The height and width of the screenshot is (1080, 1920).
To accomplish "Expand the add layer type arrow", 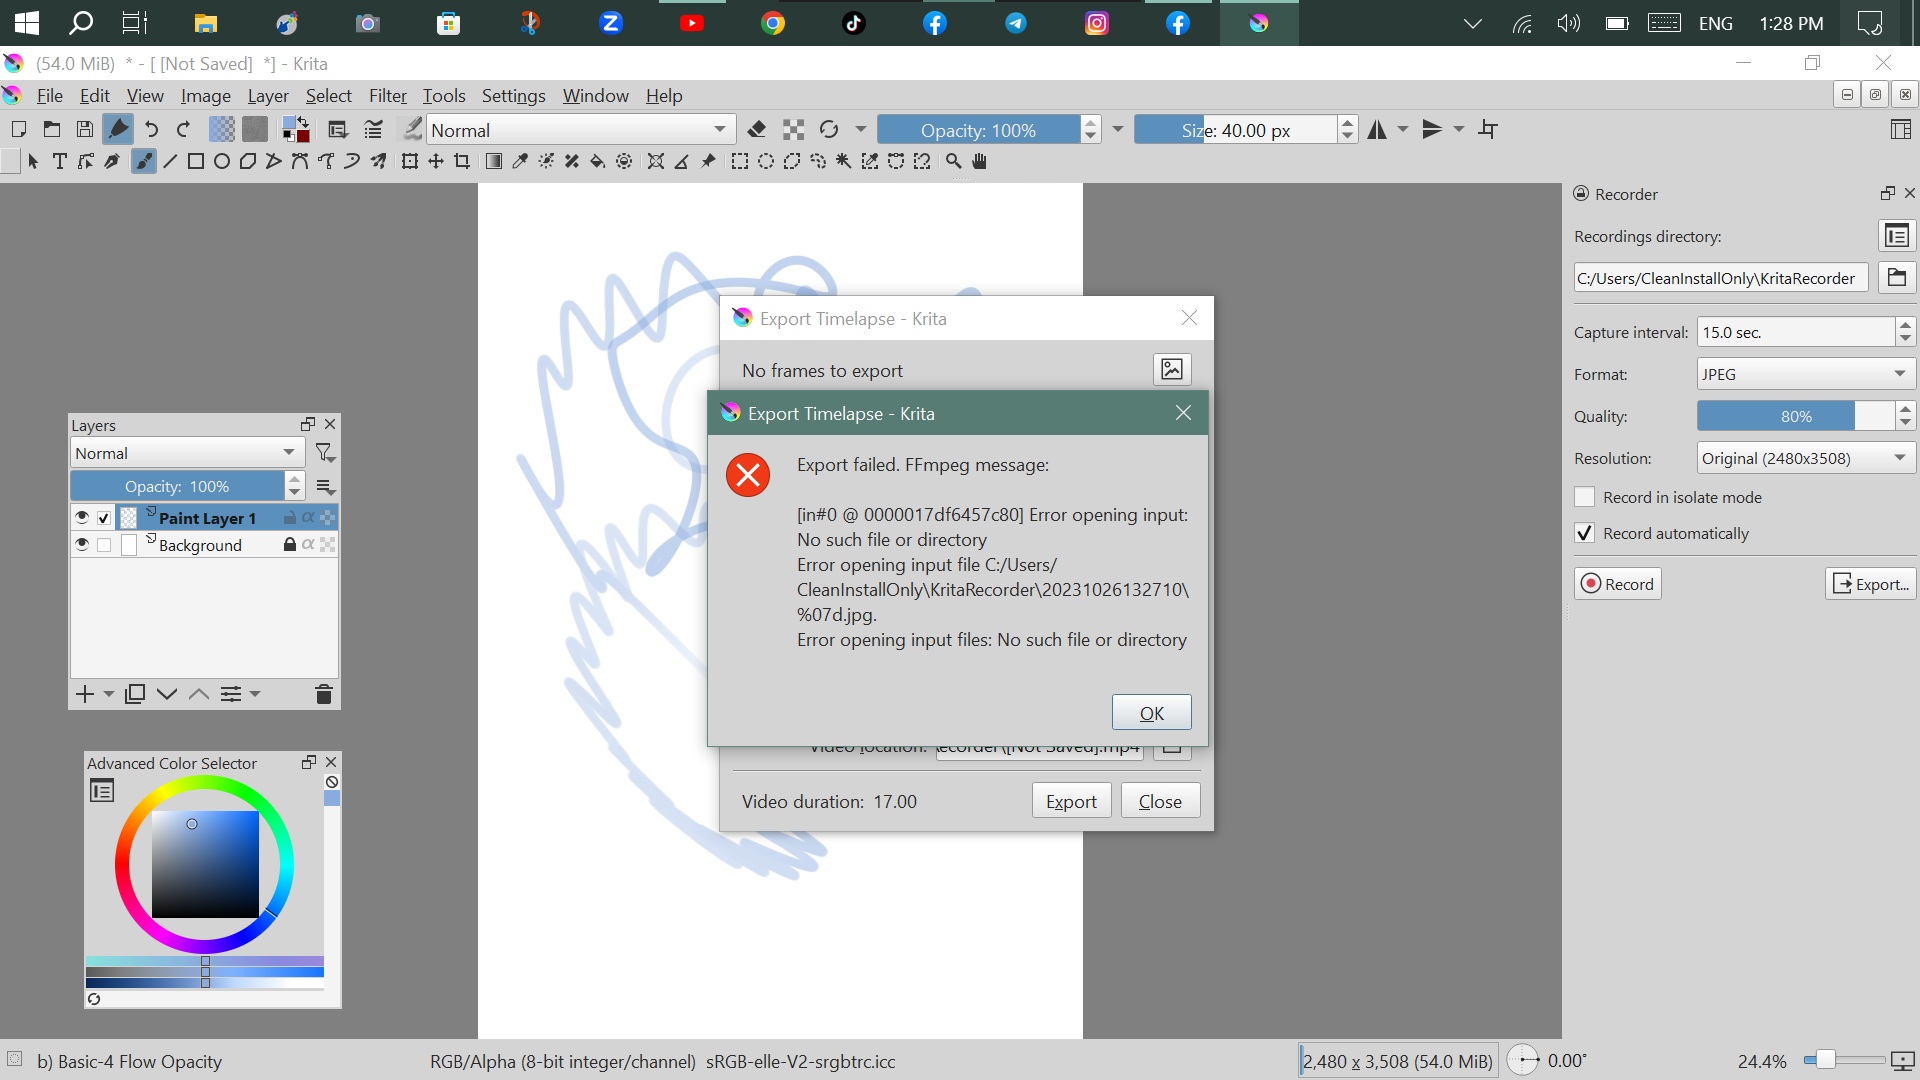I will [x=109, y=694].
